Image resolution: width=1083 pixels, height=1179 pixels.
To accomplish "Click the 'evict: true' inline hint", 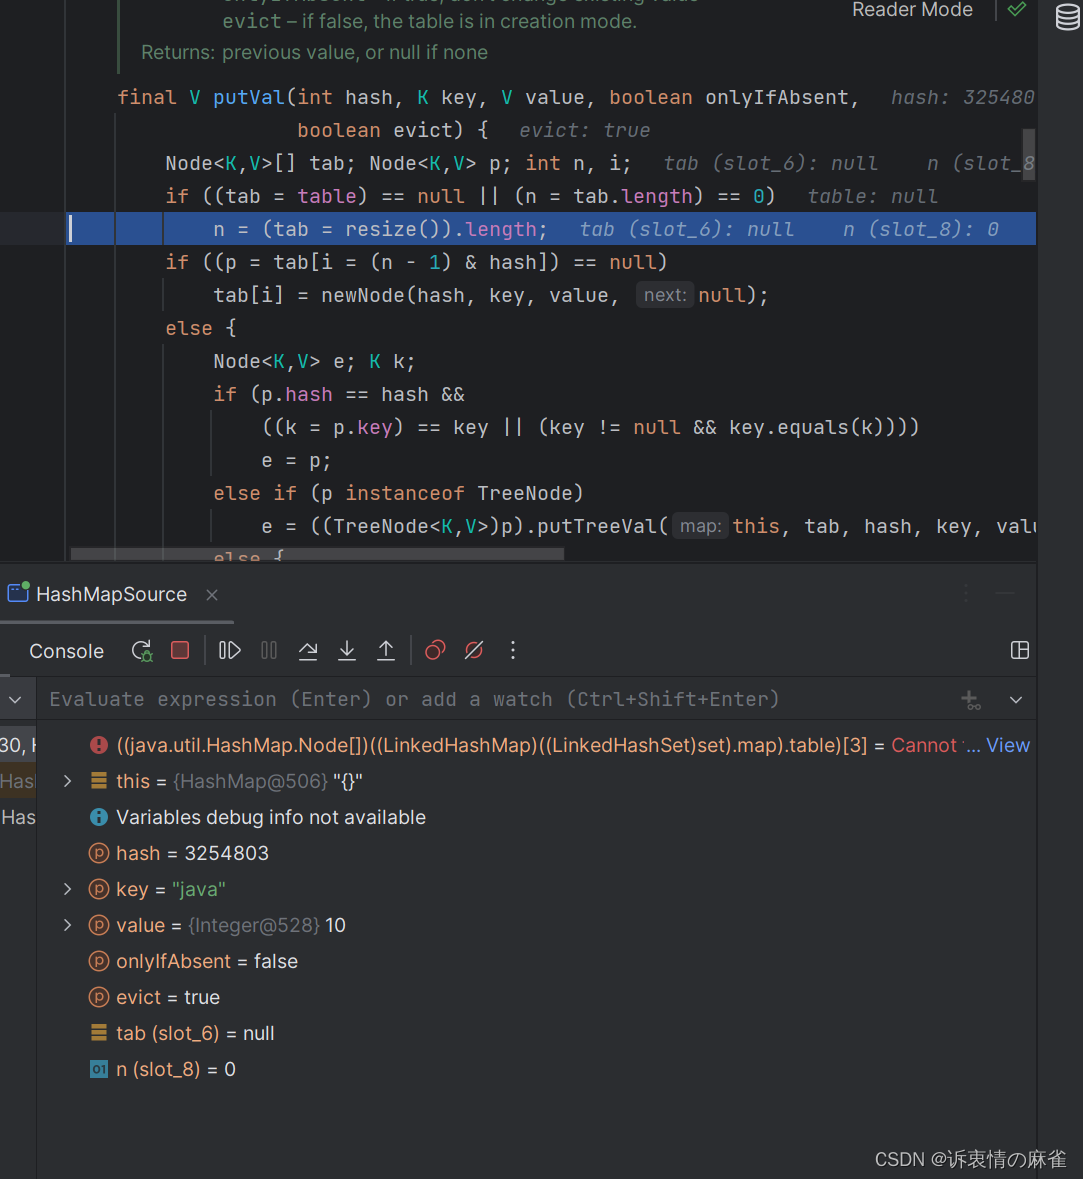I will tap(584, 130).
